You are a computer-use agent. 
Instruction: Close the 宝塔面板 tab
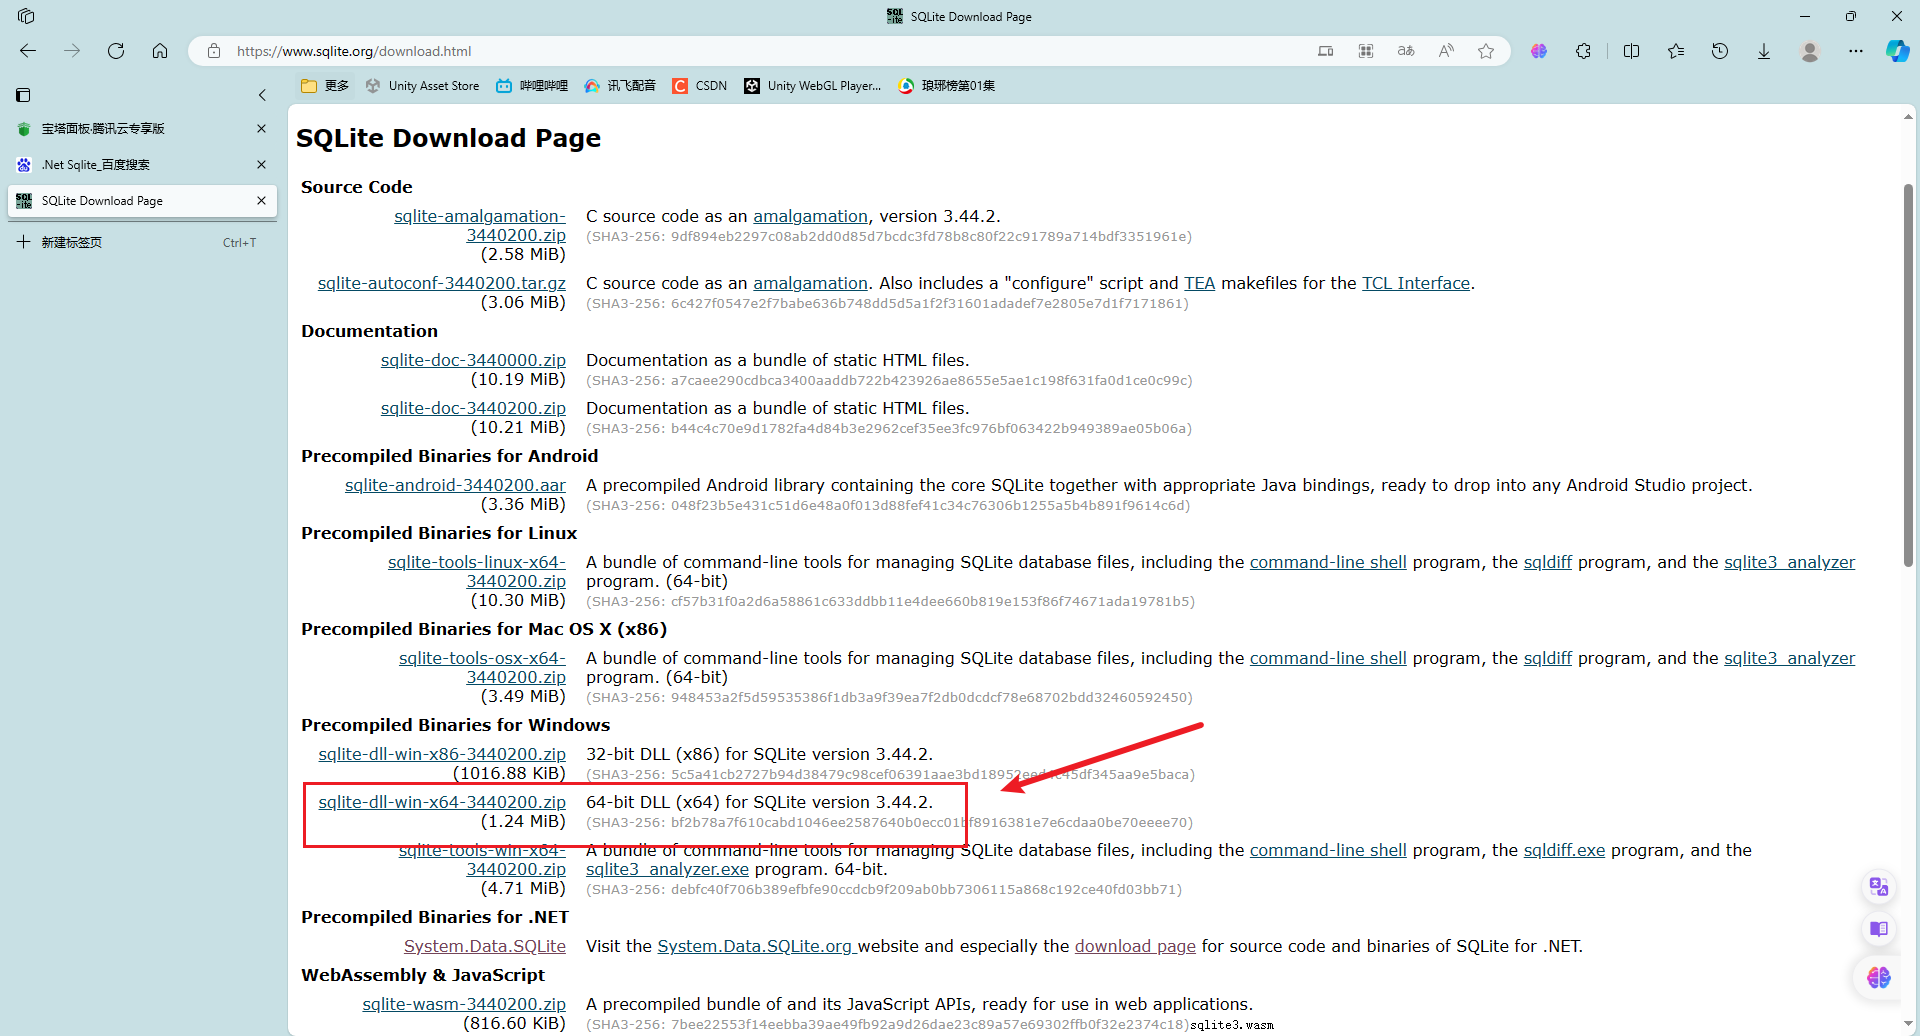(x=261, y=128)
